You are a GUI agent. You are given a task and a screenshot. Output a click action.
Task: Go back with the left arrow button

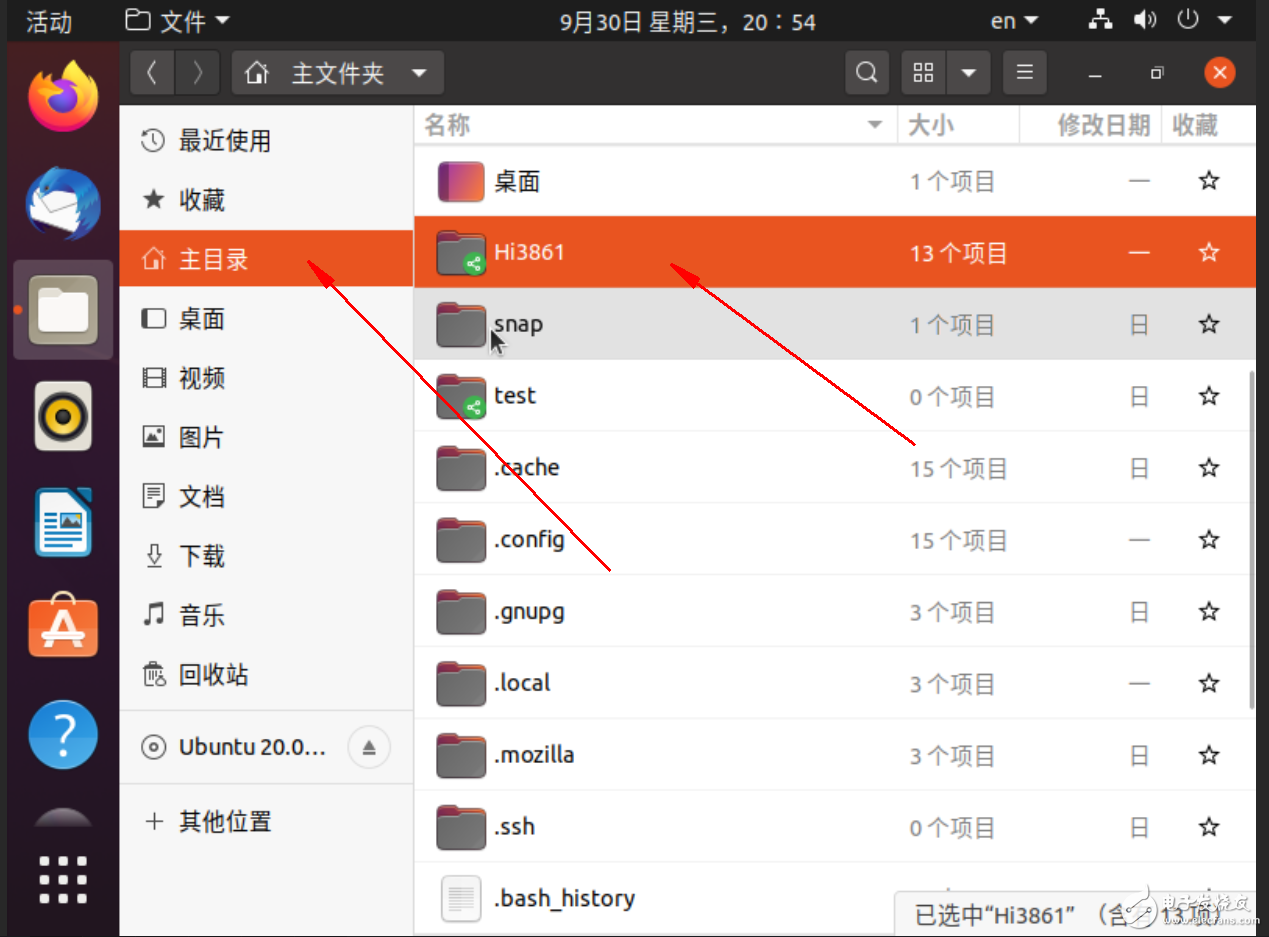point(152,73)
